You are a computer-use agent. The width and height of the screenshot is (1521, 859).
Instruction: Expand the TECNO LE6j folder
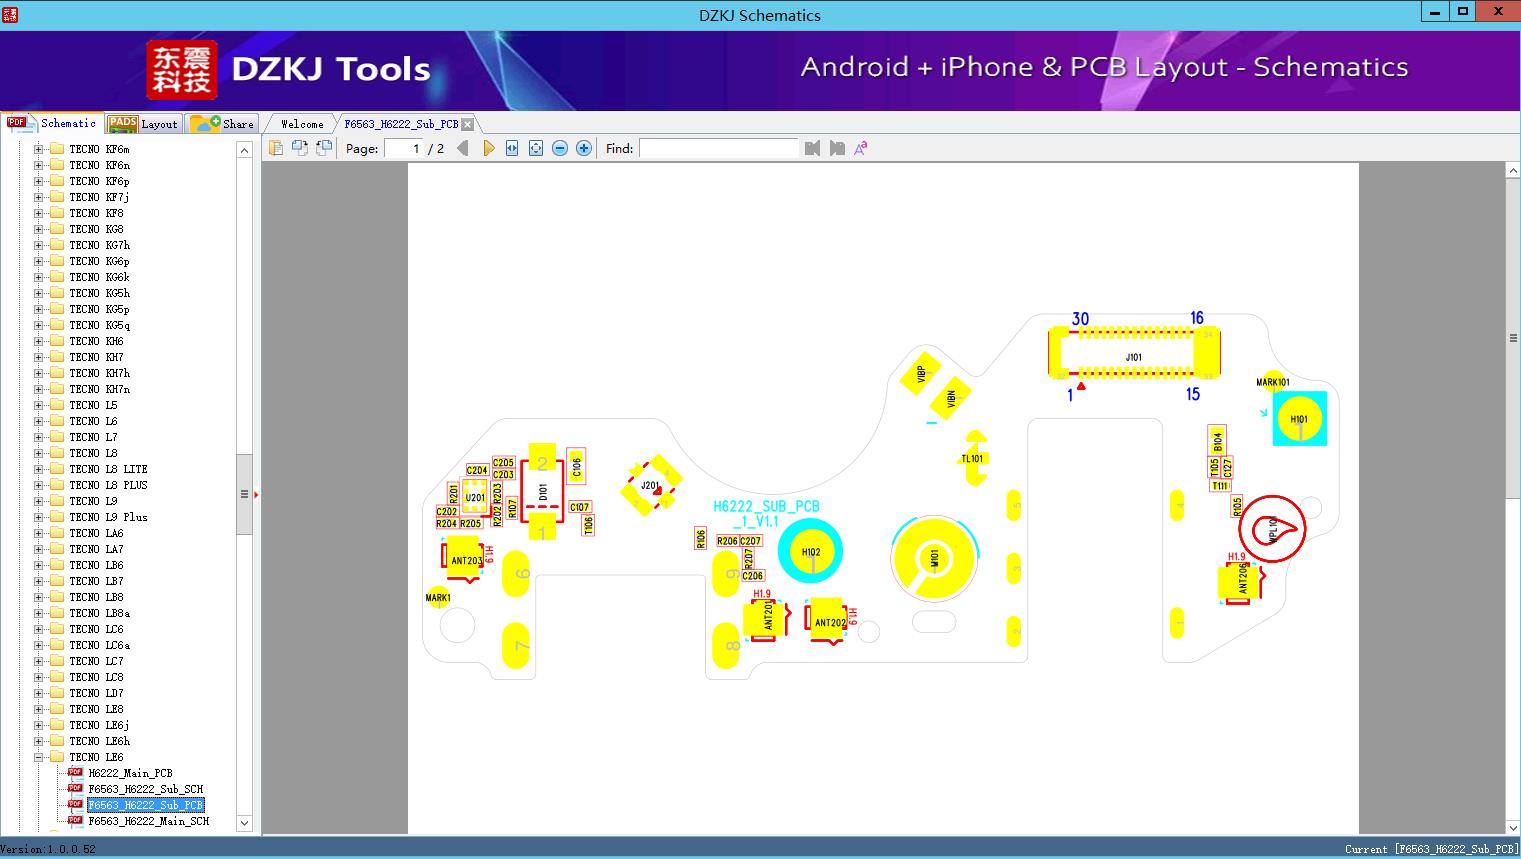(39, 725)
